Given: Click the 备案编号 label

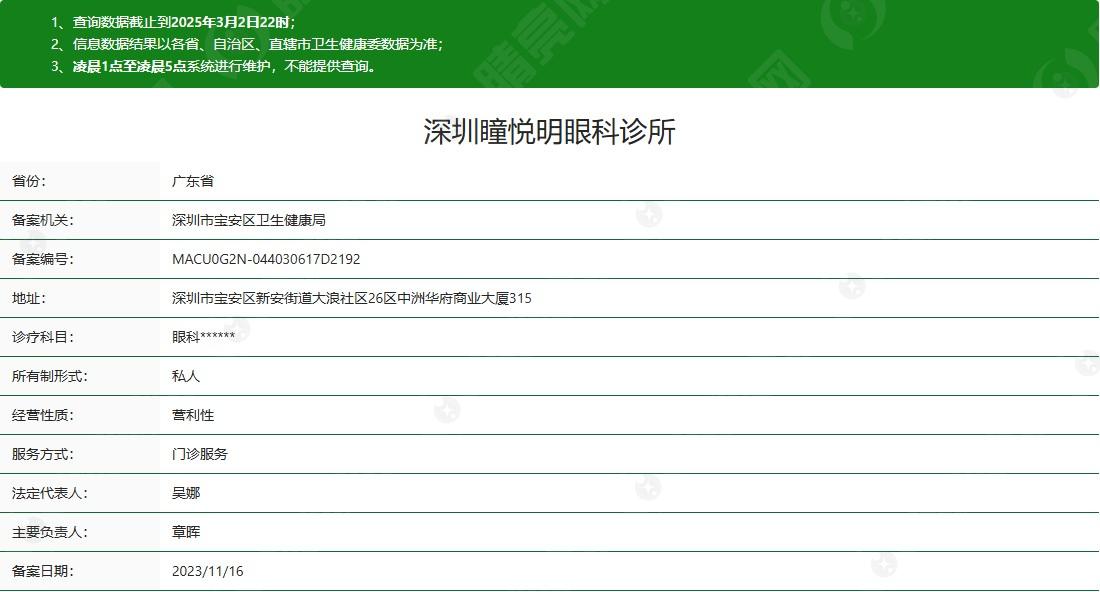Looking at the screenshot, I should point(43,260).
